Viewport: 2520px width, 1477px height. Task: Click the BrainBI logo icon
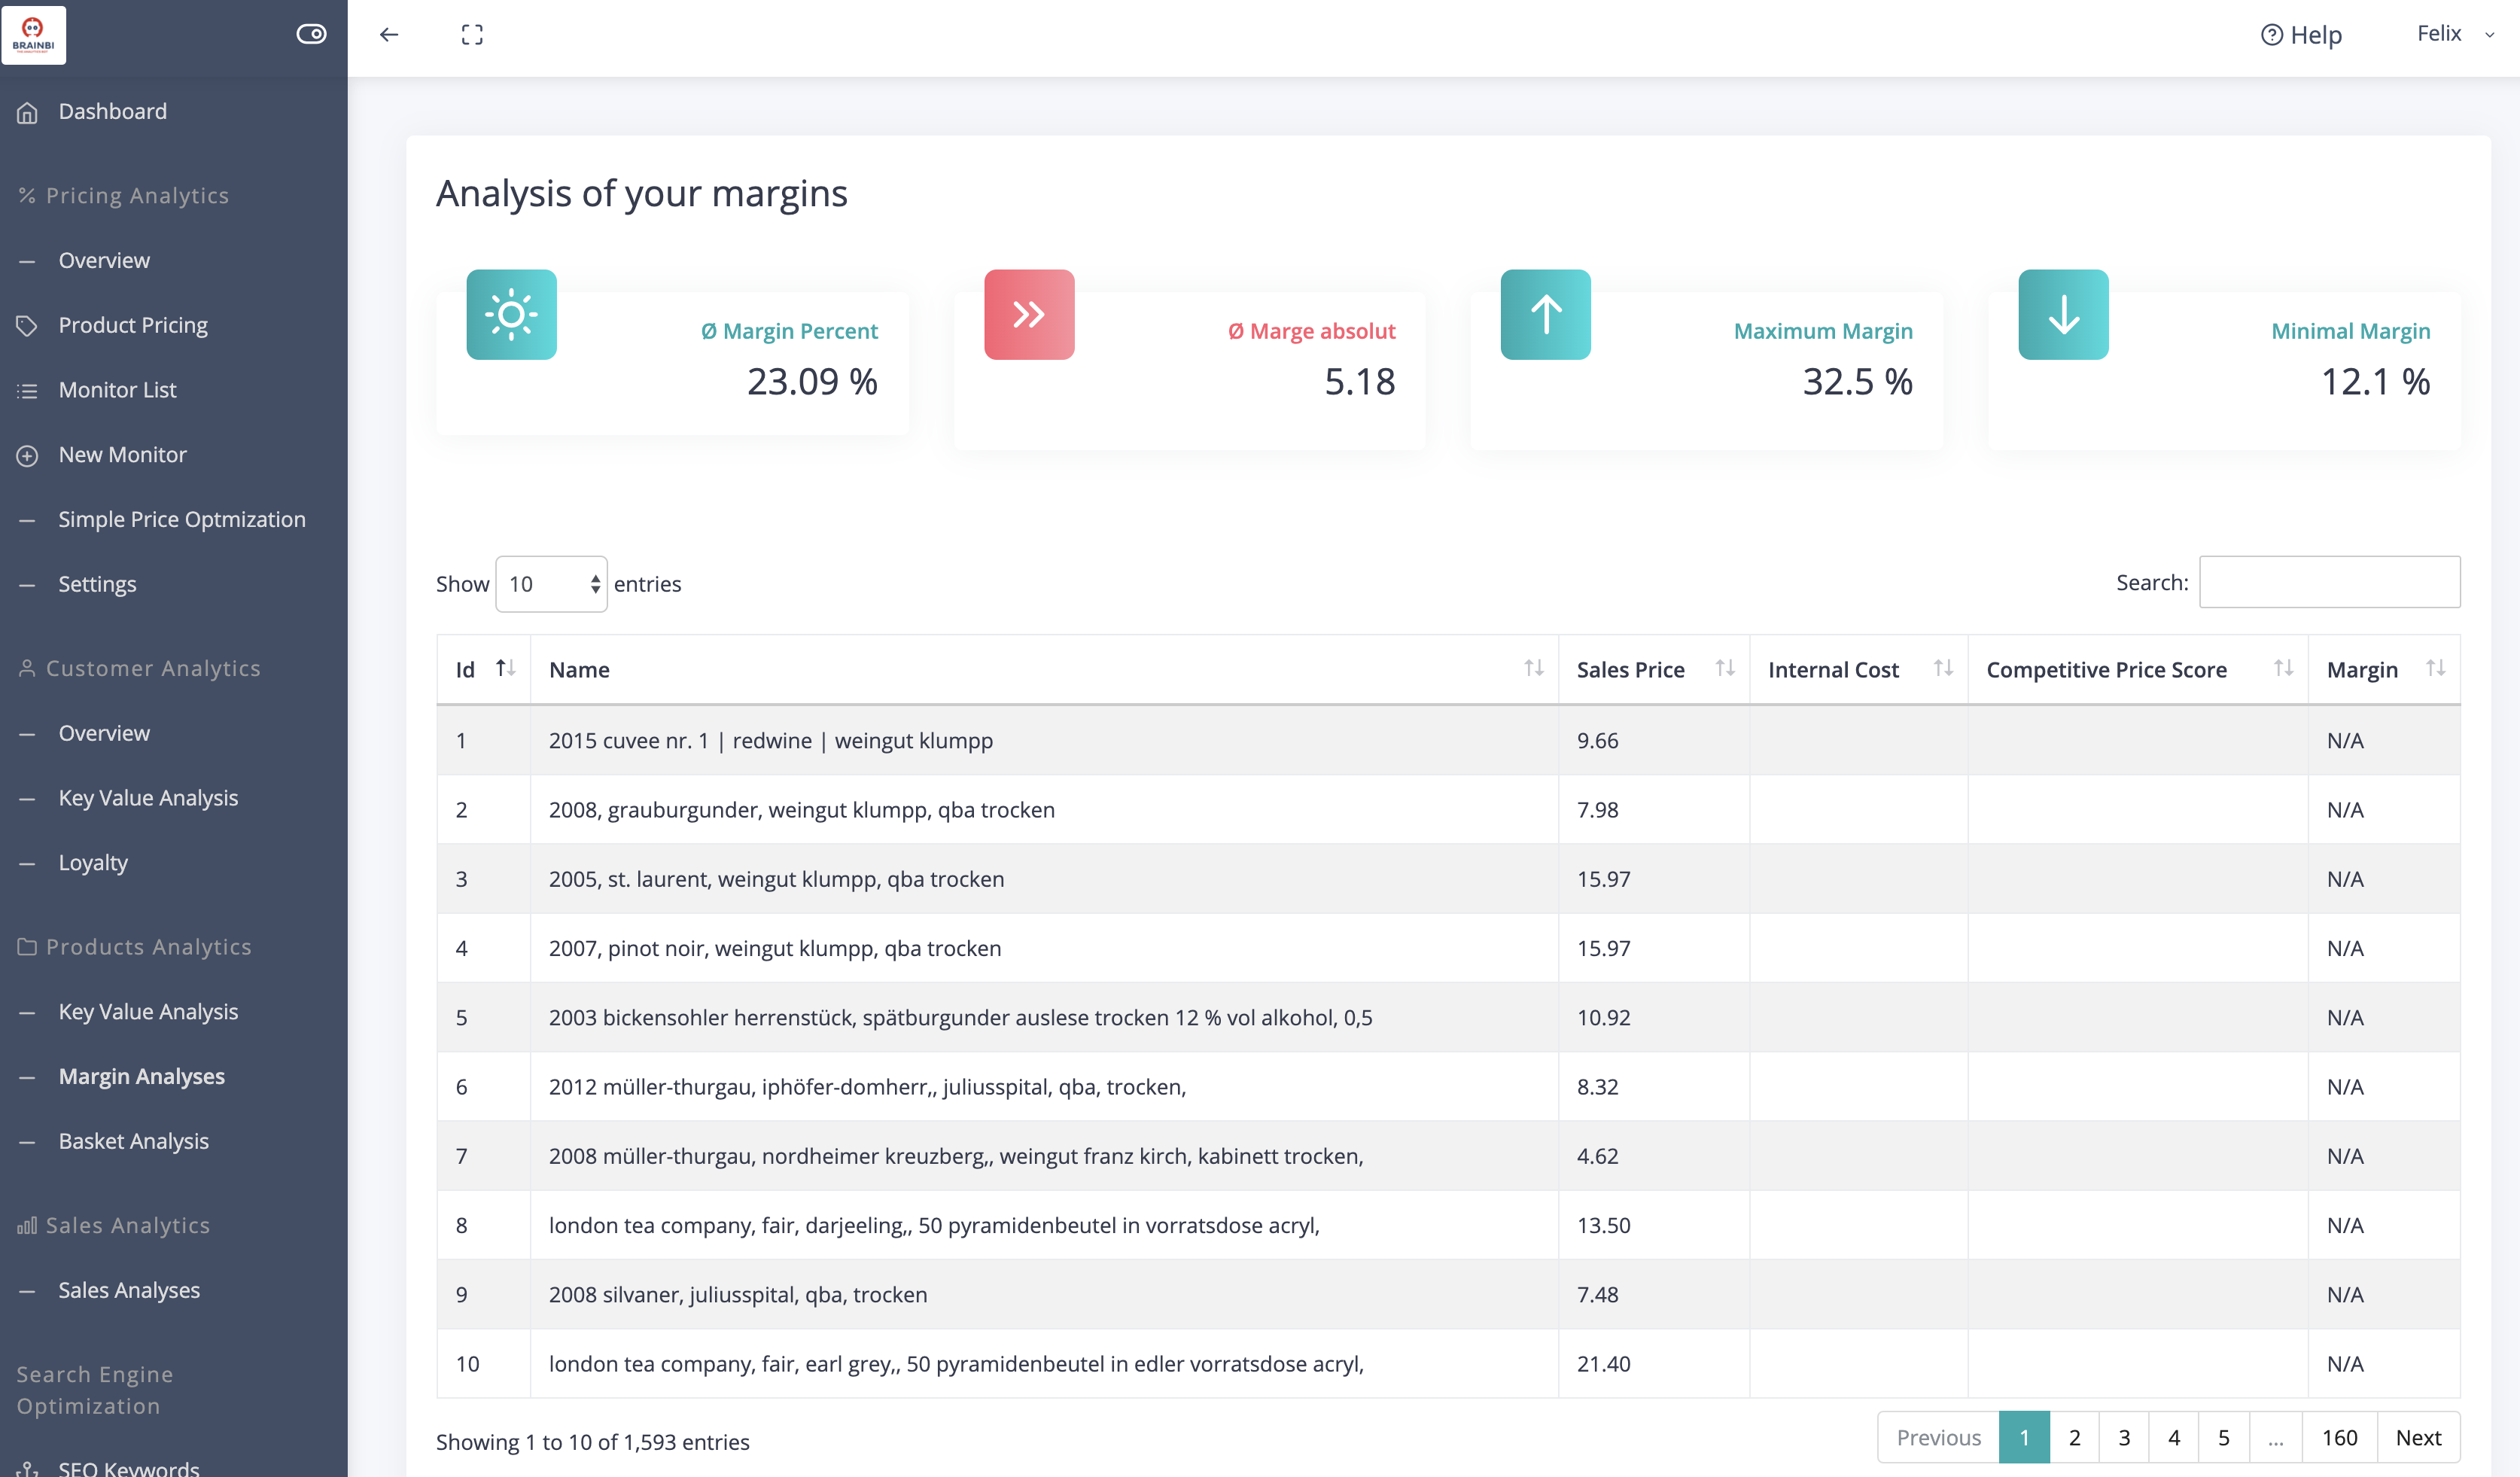click(34, 35)
